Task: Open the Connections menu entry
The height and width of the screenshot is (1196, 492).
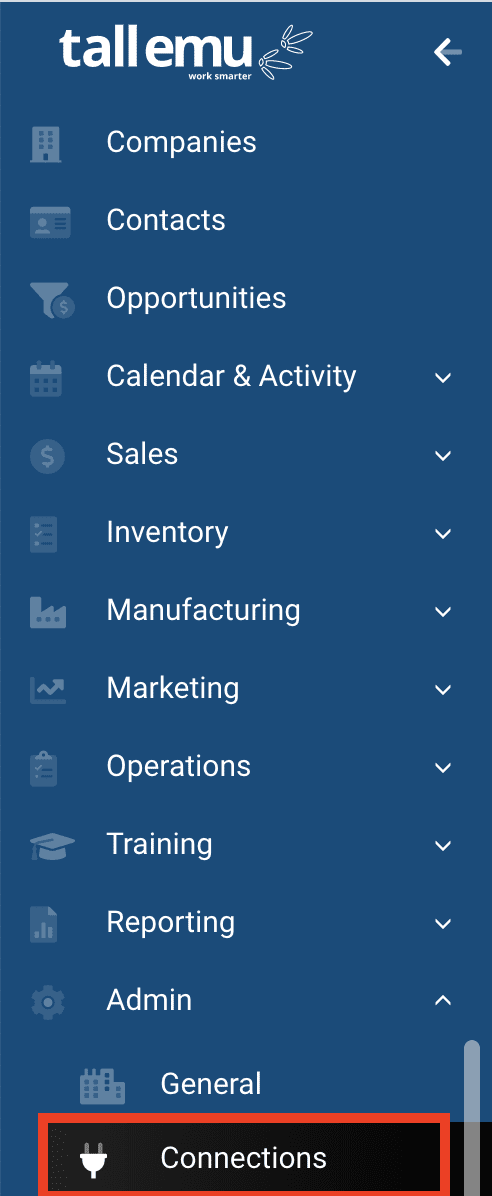Action: tap(244, 1158)
